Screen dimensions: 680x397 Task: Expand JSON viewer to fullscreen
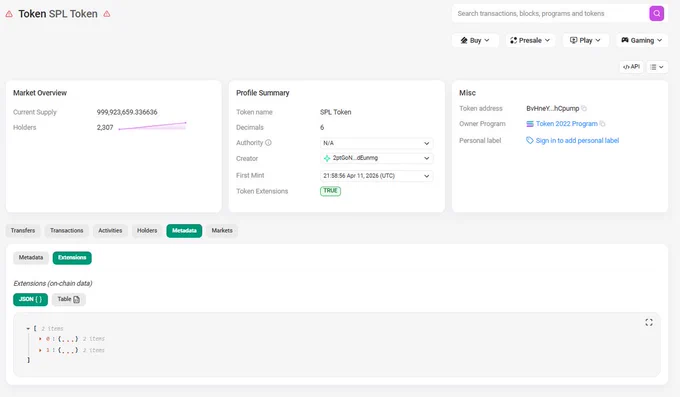pos(649,322)
